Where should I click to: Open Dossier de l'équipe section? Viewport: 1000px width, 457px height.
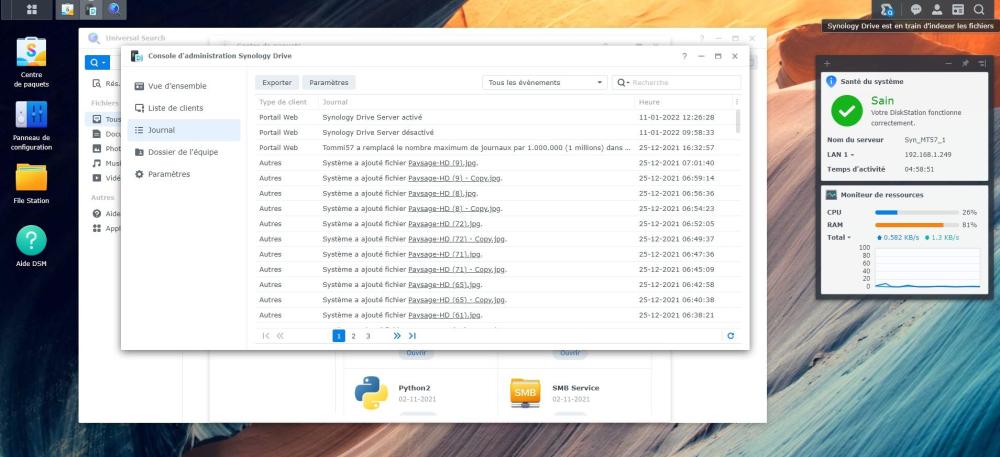coord(183,152)
